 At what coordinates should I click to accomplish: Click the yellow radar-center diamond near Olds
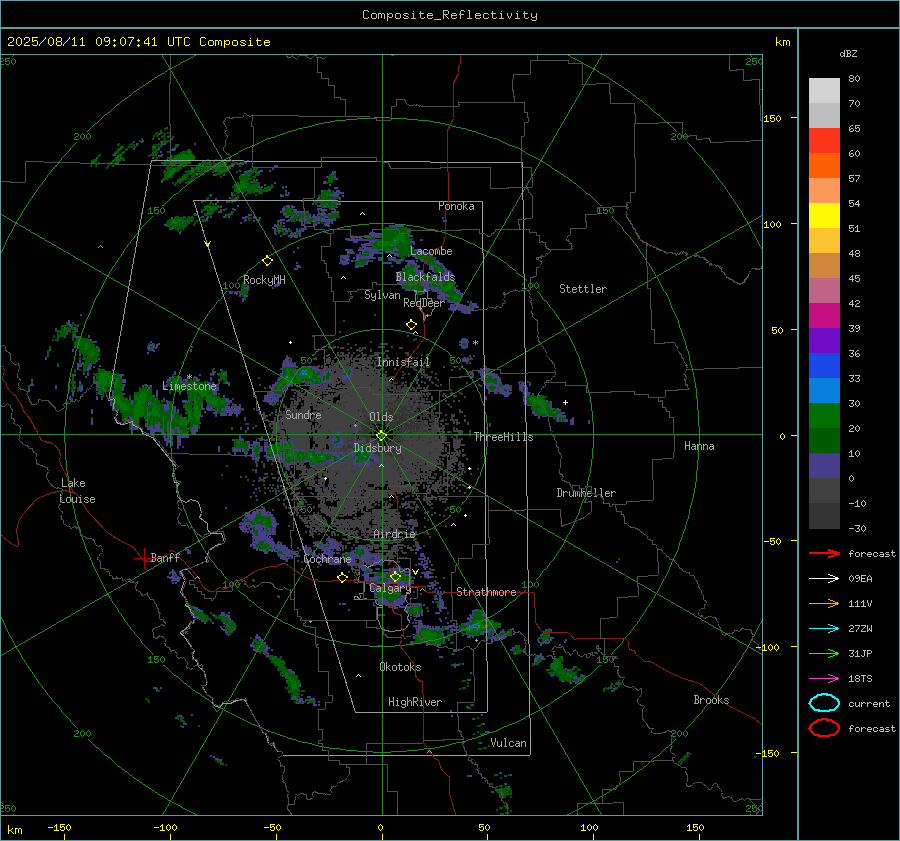pos(381,436)
